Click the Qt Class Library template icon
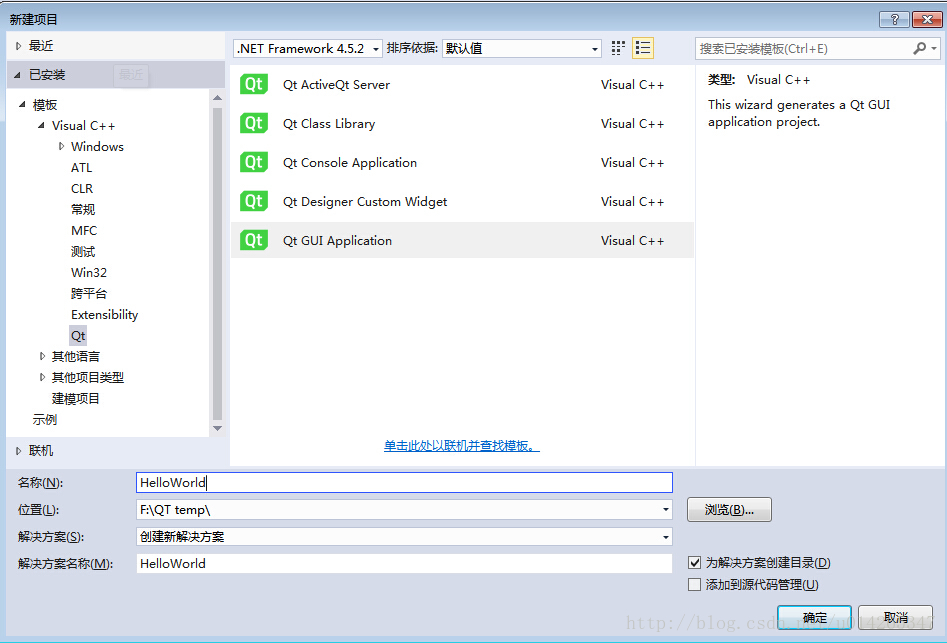The image size is (947, 643). (x=254, y=123)
